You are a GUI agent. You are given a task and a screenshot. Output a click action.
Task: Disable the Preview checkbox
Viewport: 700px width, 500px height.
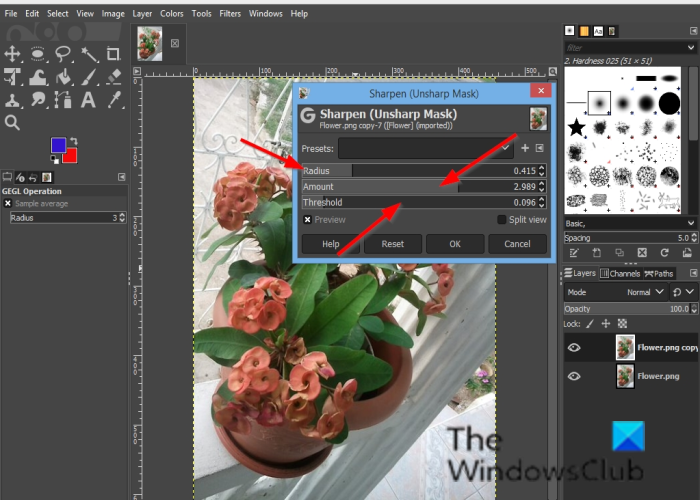[308, 220]
